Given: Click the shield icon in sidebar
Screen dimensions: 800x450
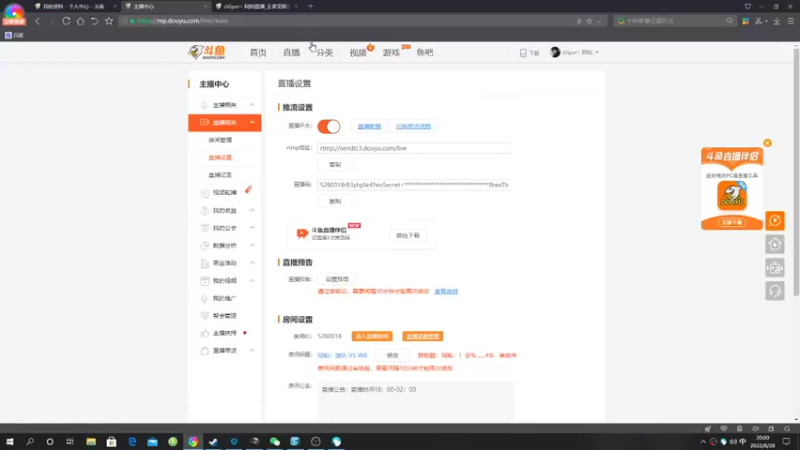Looking at the screenshot, I should coord(205,316).
